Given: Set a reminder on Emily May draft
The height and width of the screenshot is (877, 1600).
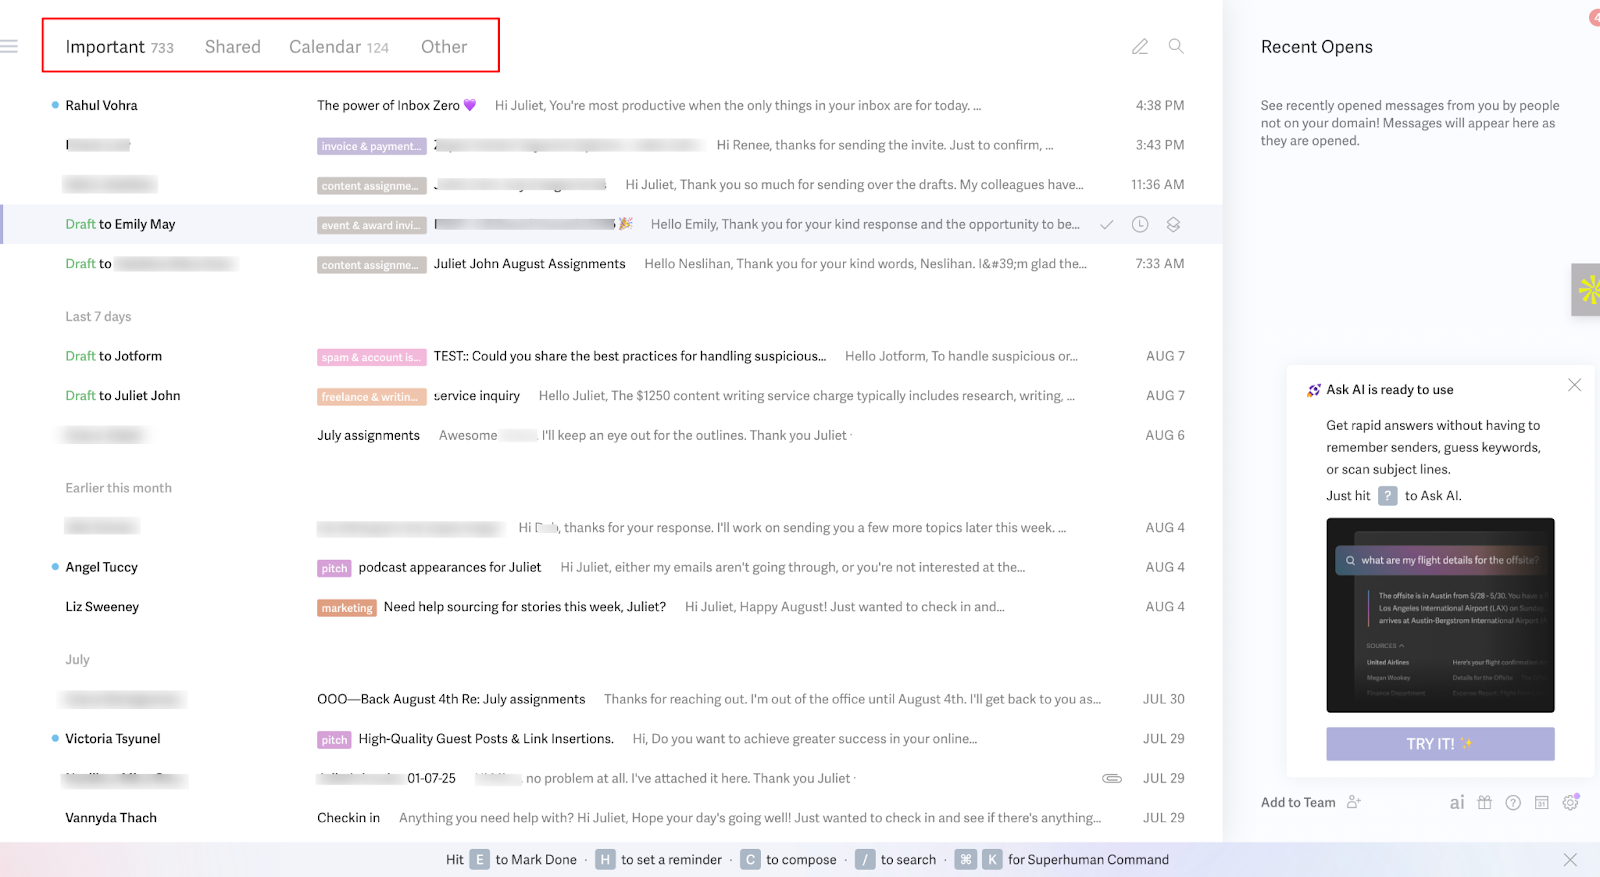Looking at the screenshot, I should click(1140, 224).
